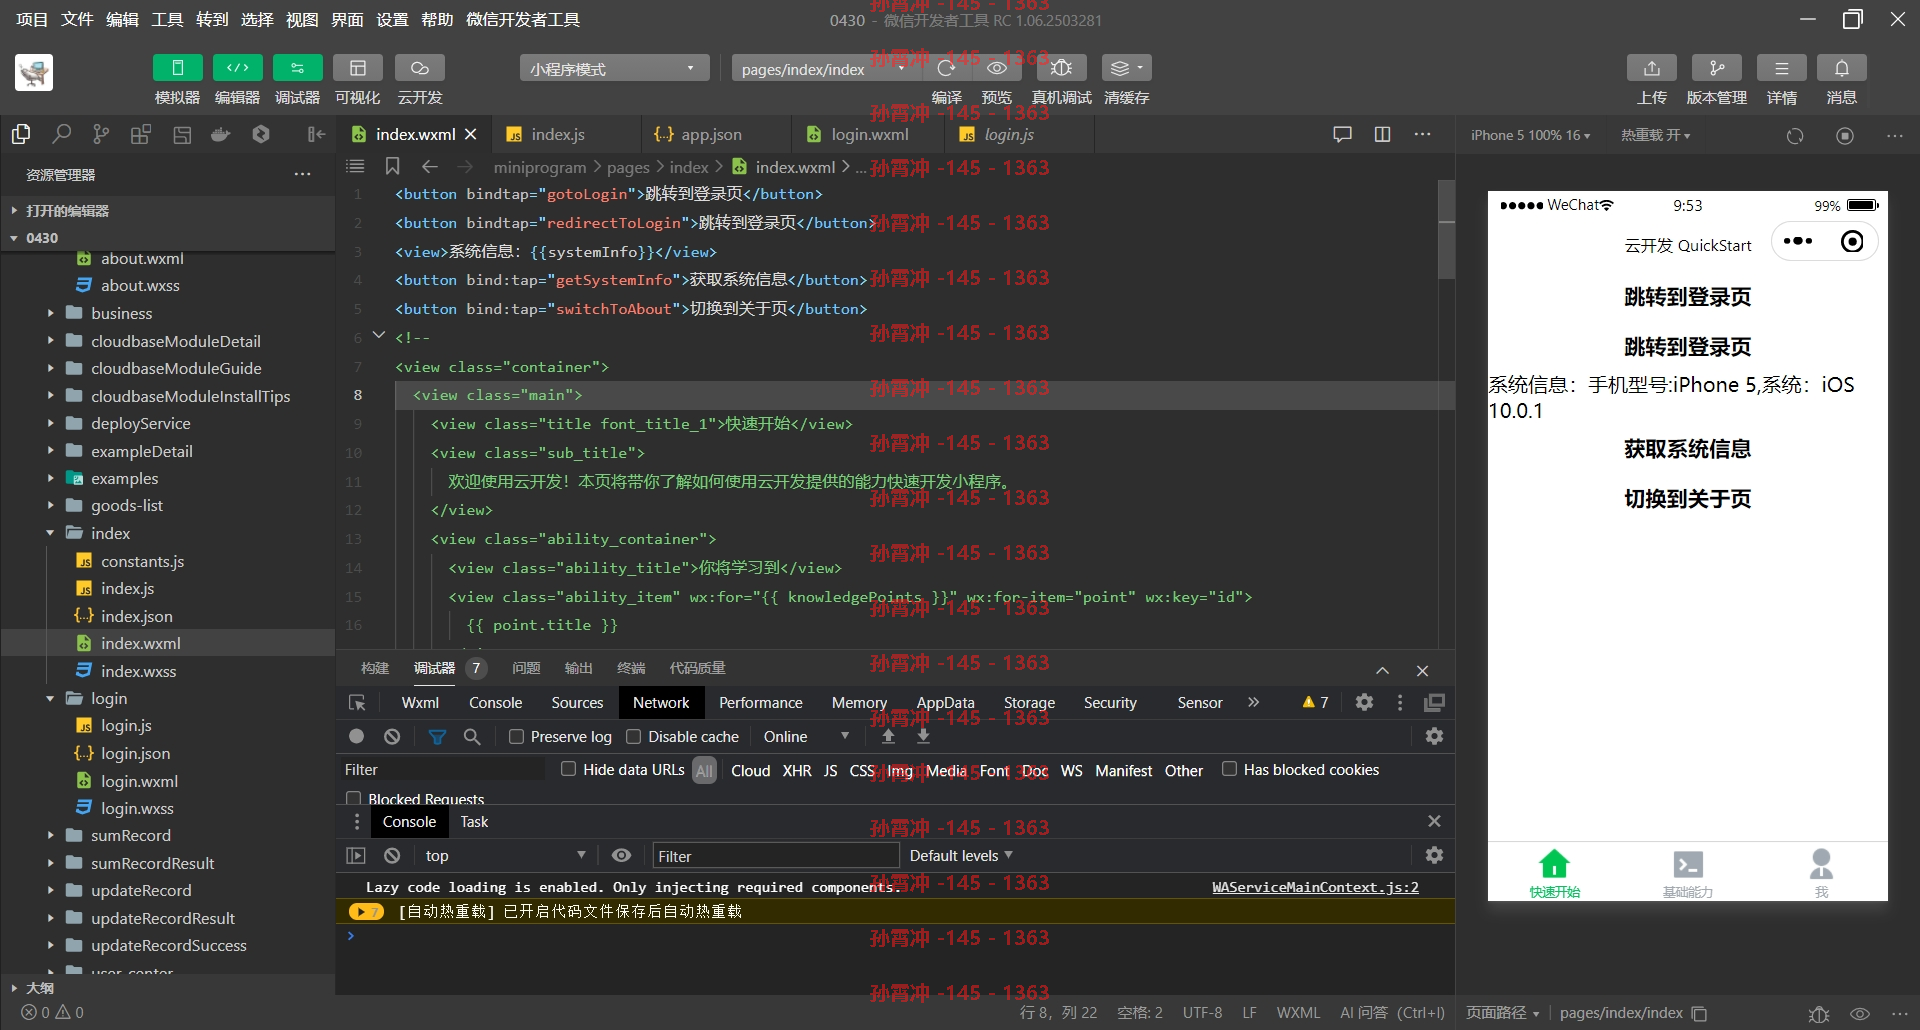Check Hide data URLs
The width and height of the screenshot is (1920, 1030).
[568, 769]
